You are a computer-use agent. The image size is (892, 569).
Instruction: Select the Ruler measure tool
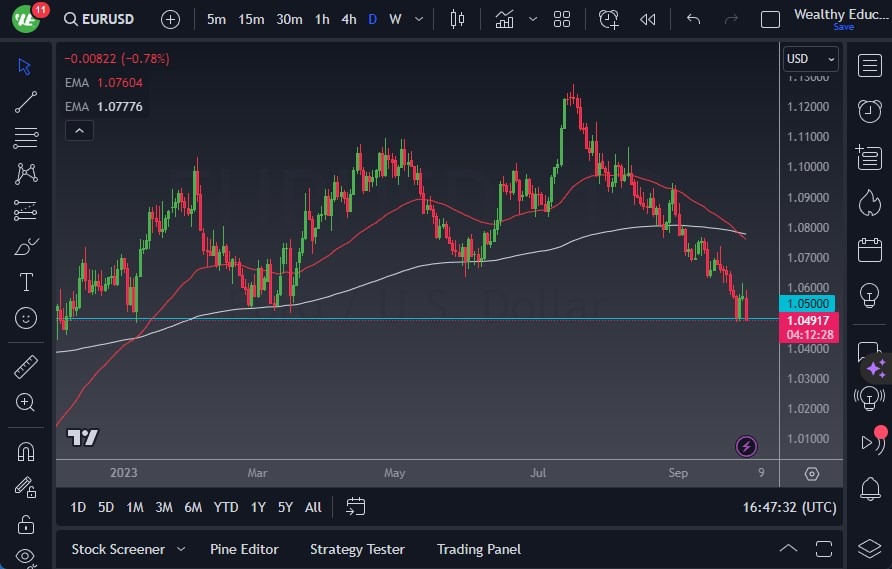click(26, 367)
